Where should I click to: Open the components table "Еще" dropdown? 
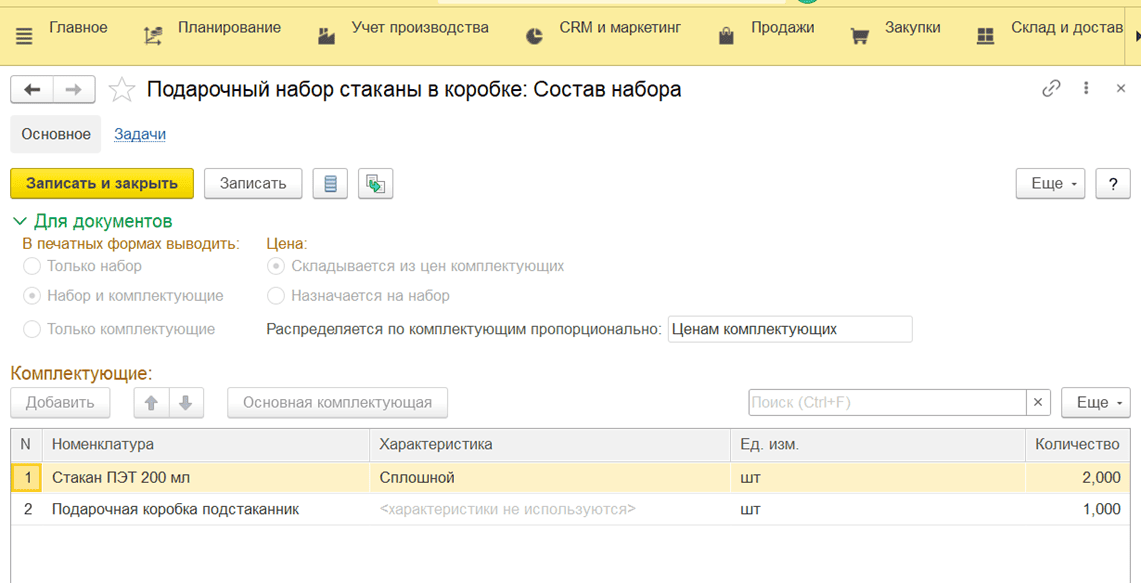[1096, 403]
